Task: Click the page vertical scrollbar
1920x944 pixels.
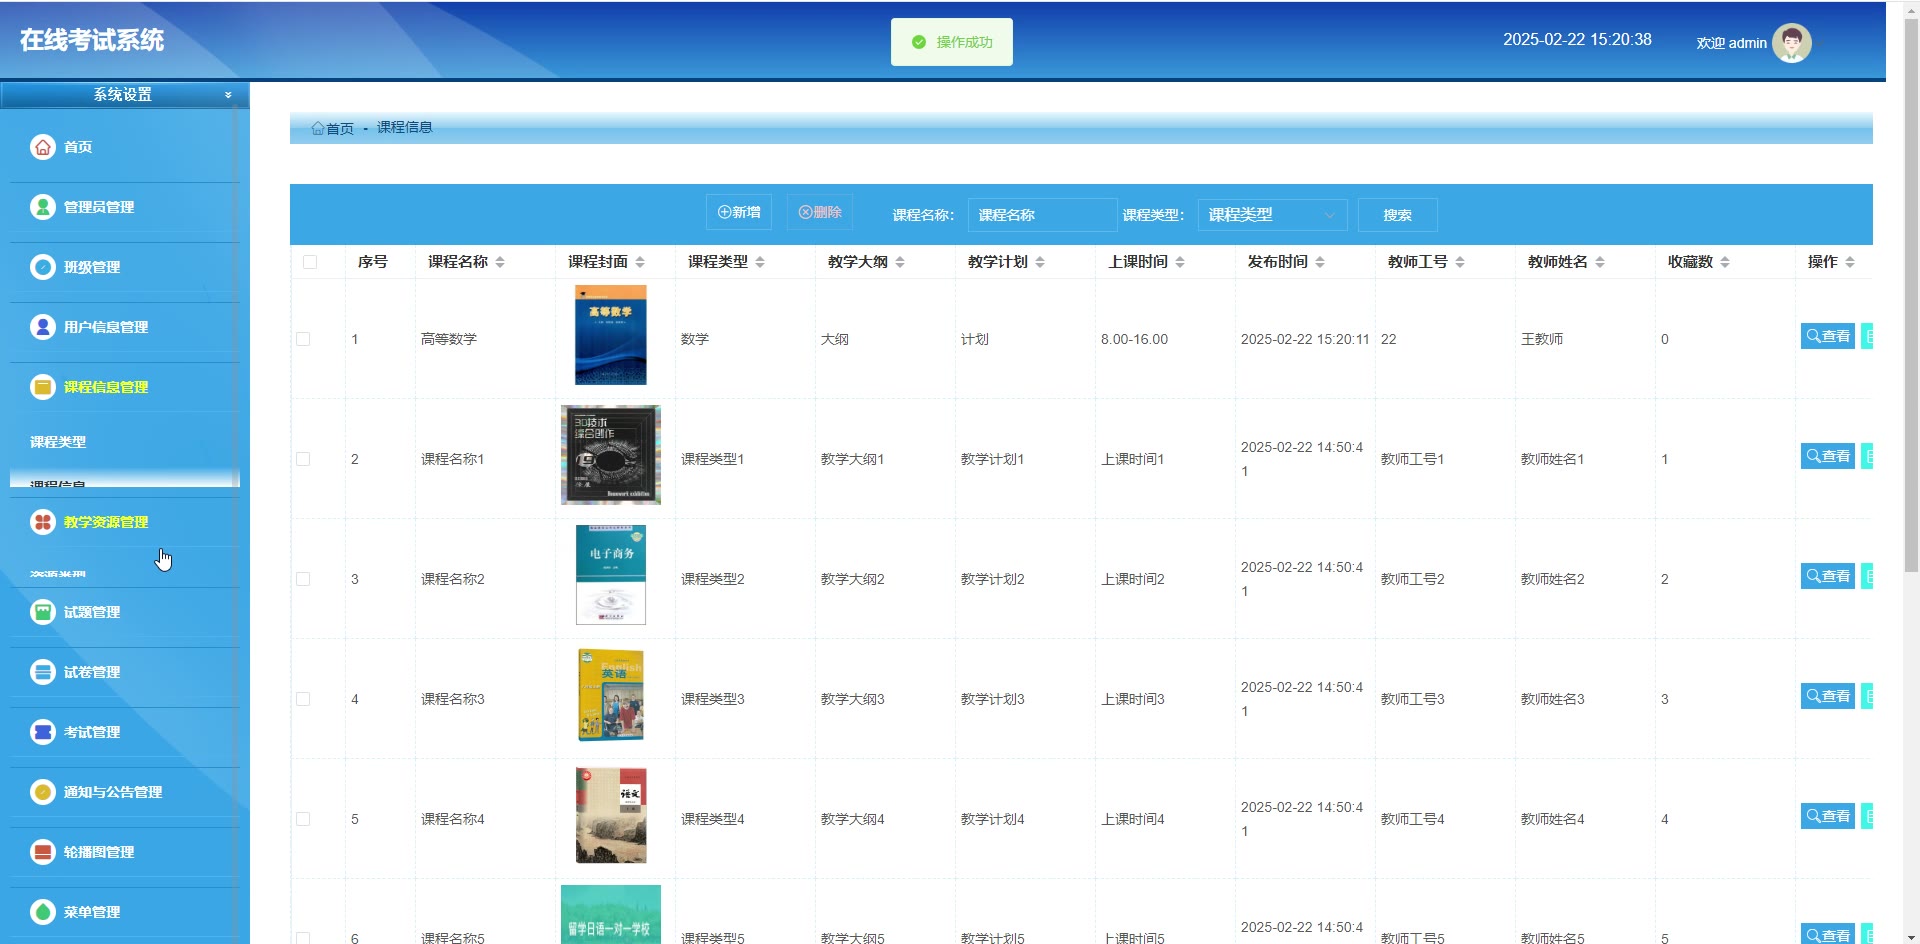Action: click(1911, 300)
